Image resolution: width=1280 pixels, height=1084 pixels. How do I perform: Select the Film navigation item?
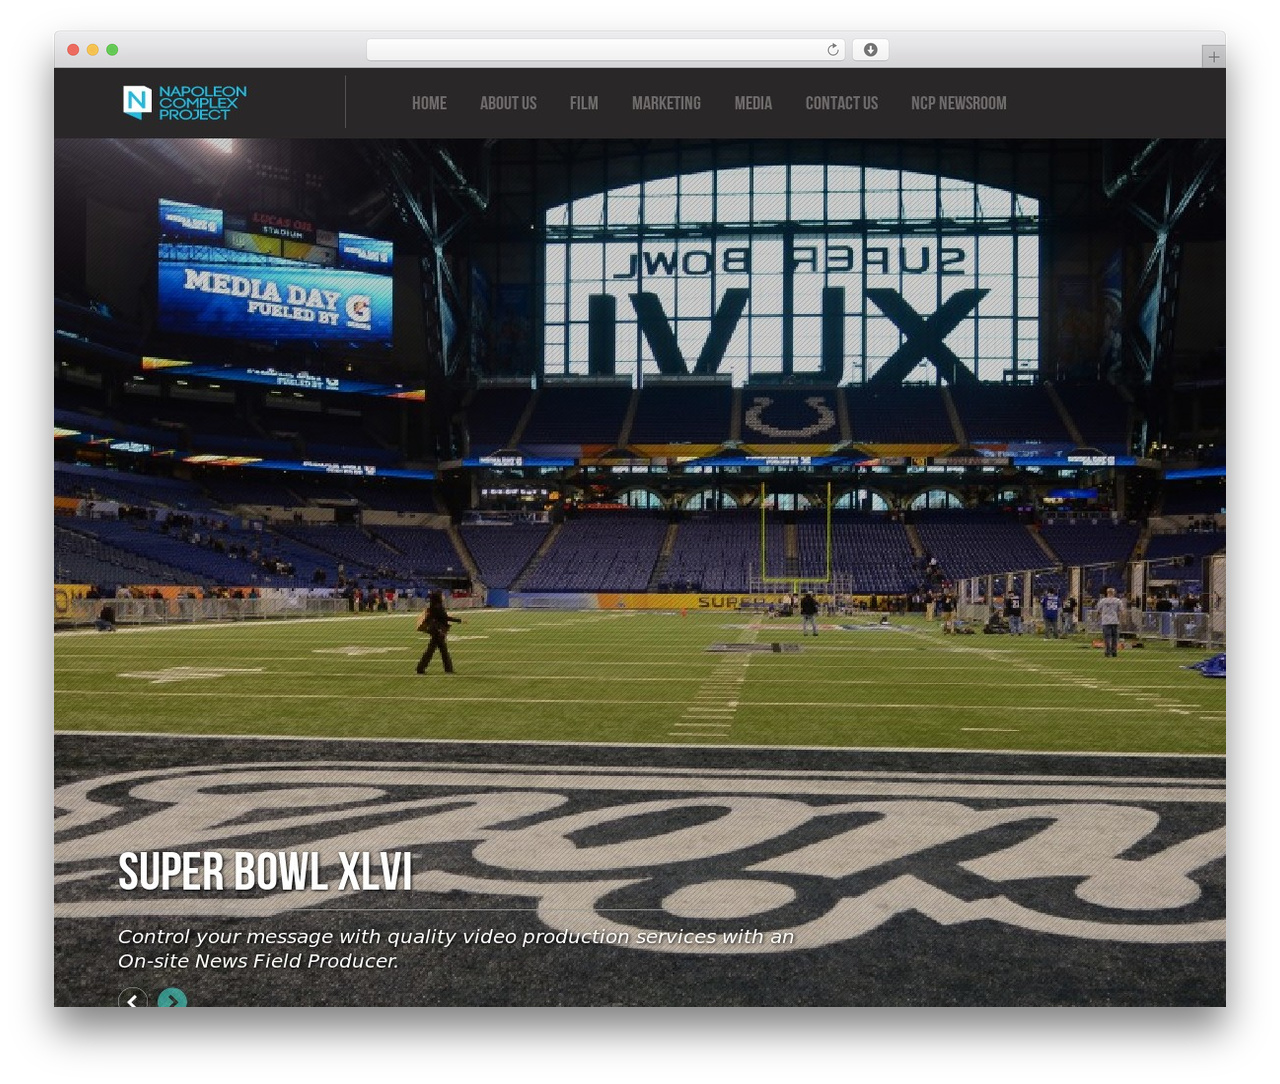tap(584, 103)
